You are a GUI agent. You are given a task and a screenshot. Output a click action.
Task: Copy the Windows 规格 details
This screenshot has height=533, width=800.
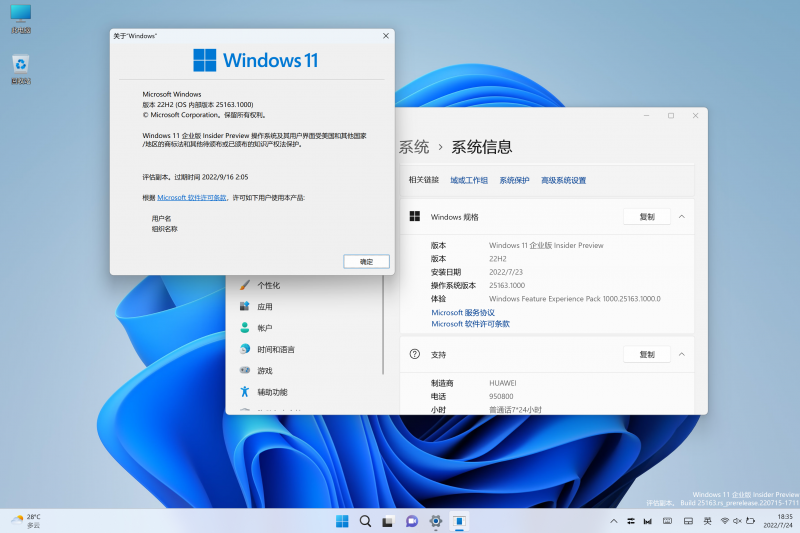point(647,217)
